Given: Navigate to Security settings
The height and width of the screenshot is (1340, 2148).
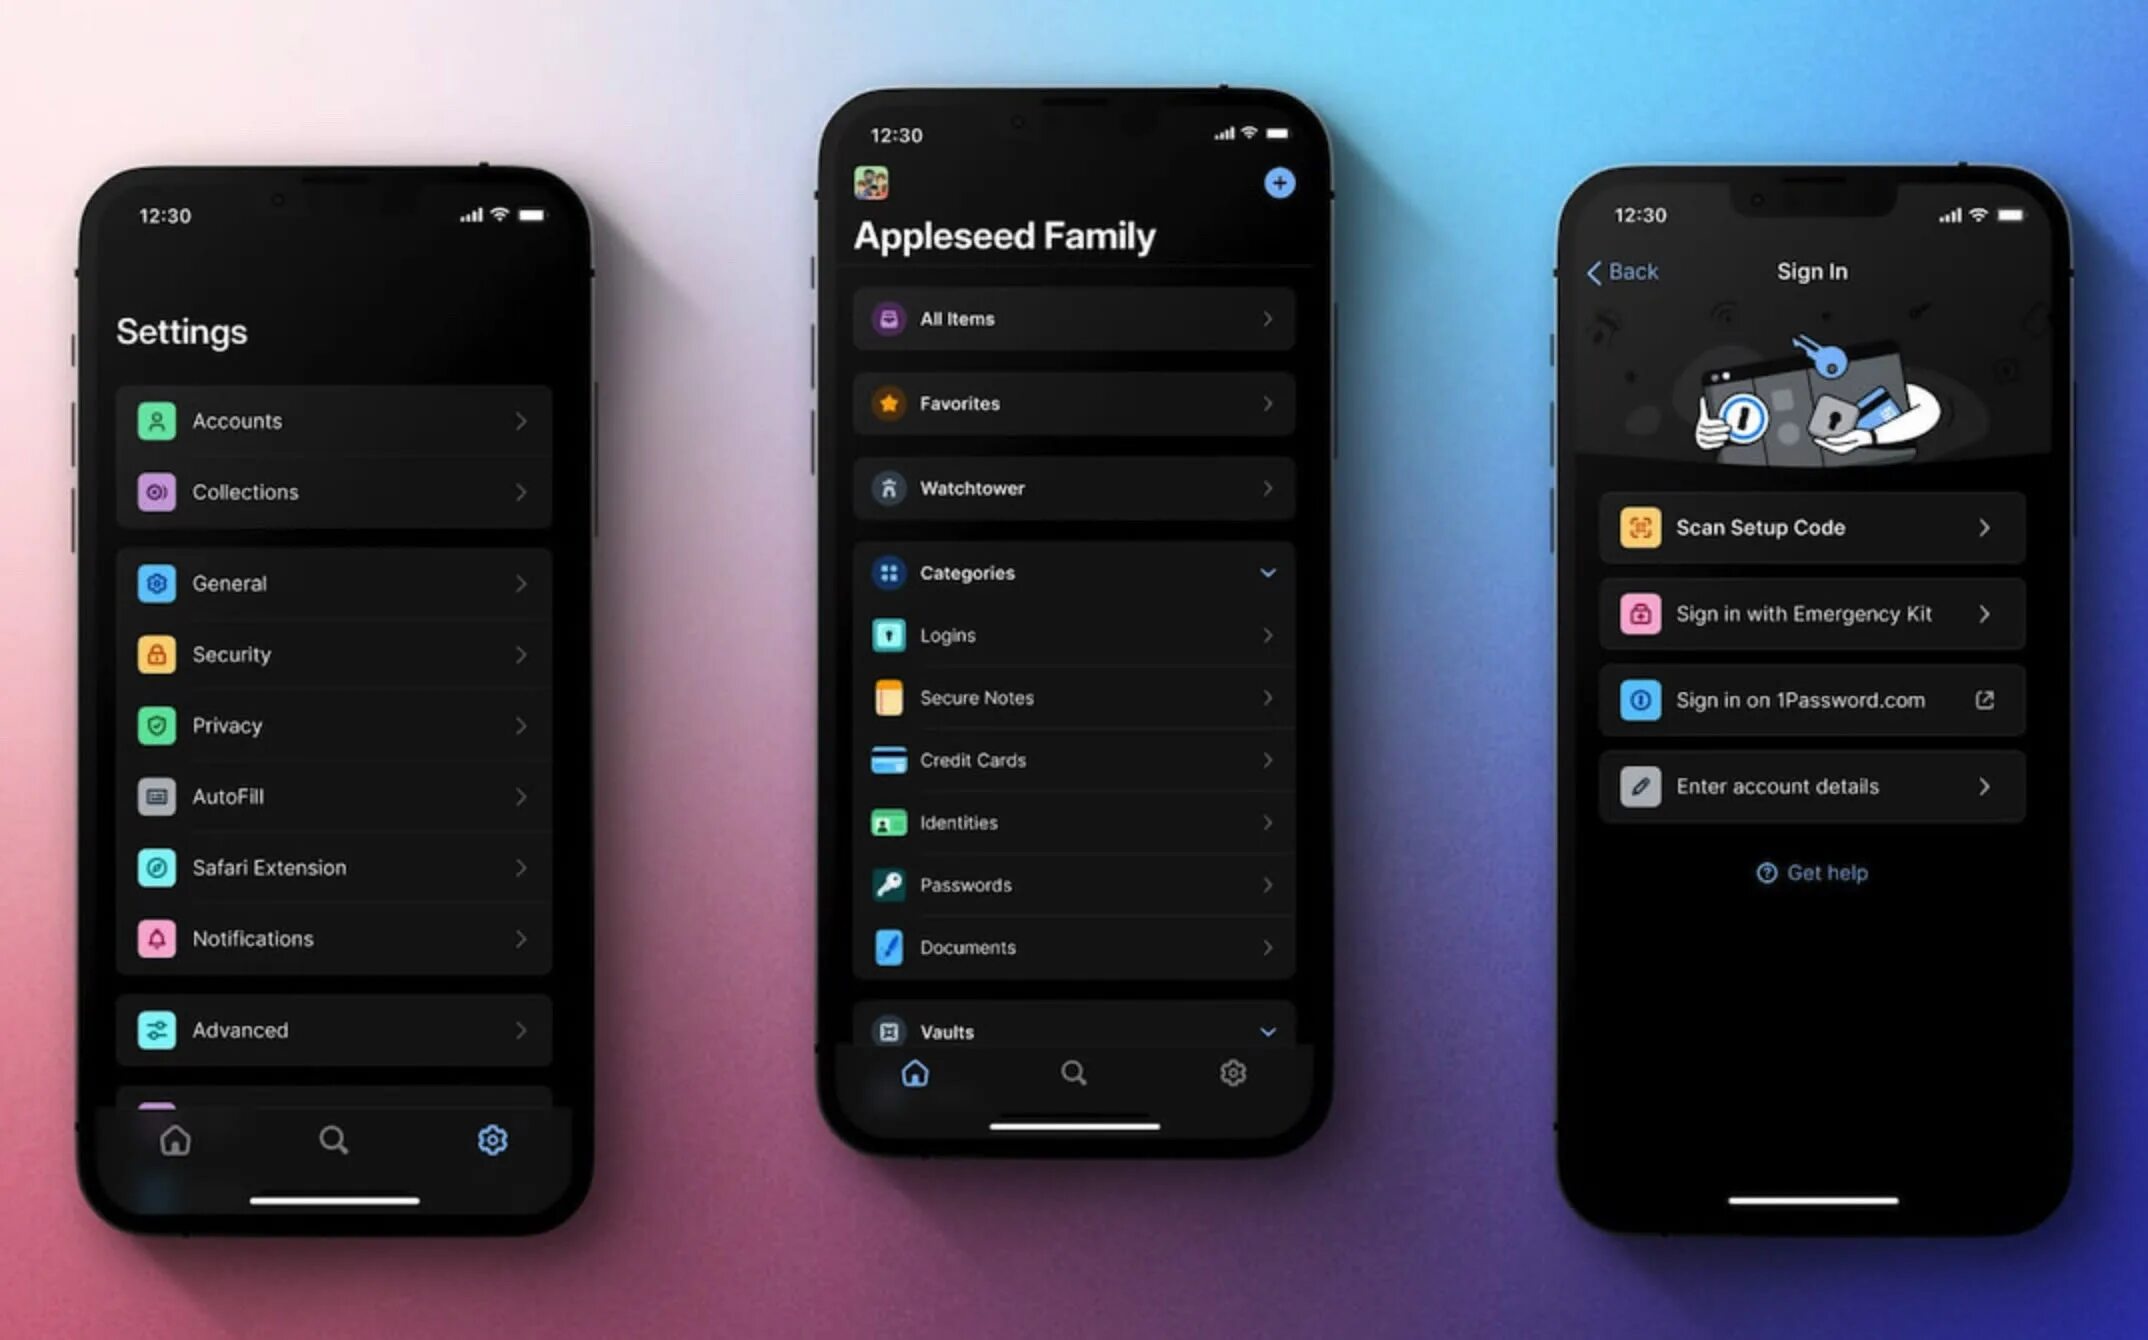Looking at the screenshot, I should (x=332, y=653).
